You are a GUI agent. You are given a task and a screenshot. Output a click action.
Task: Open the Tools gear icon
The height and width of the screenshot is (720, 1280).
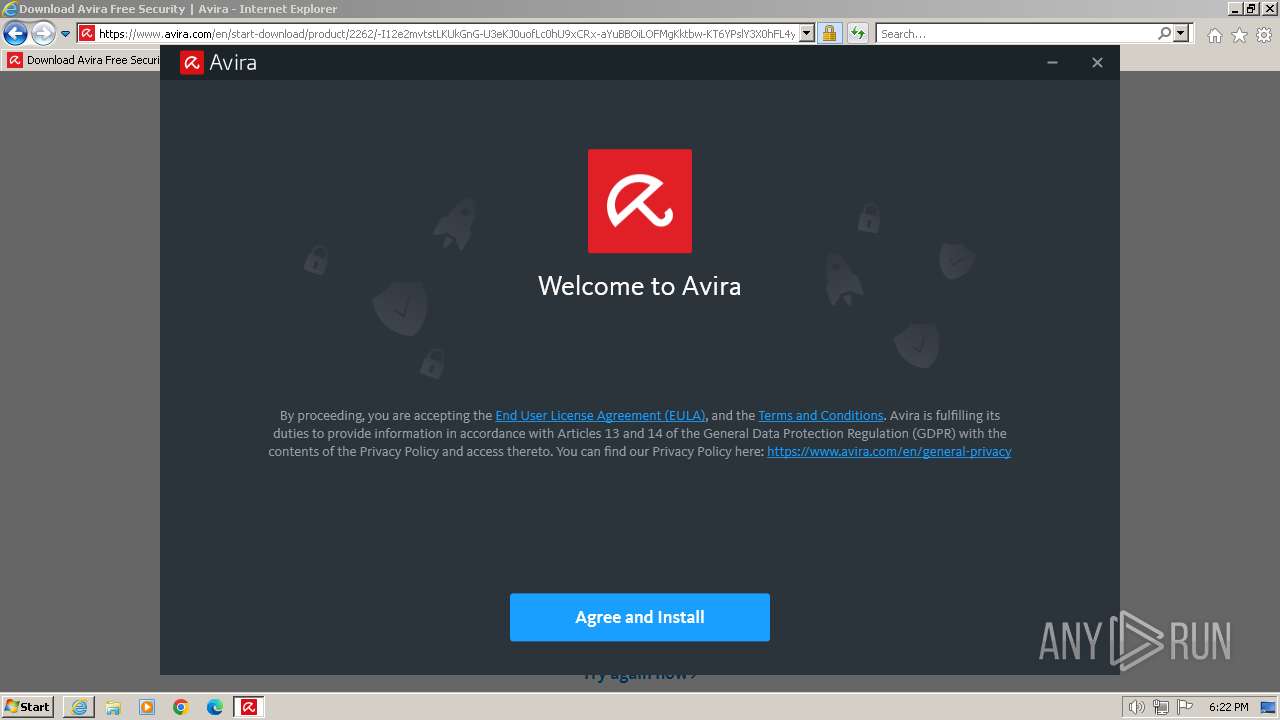pos(1264,35)
